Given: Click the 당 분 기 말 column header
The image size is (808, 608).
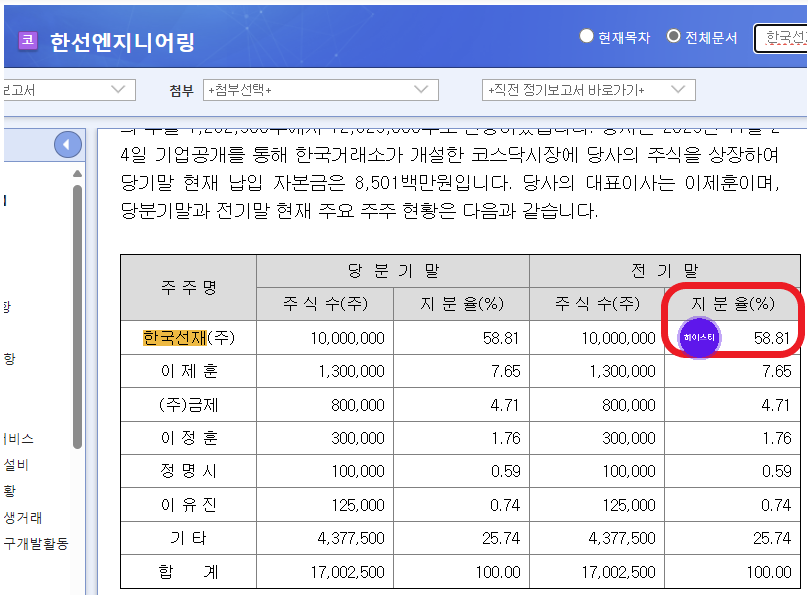Looking at the screenshot, I should coord(393,271).
